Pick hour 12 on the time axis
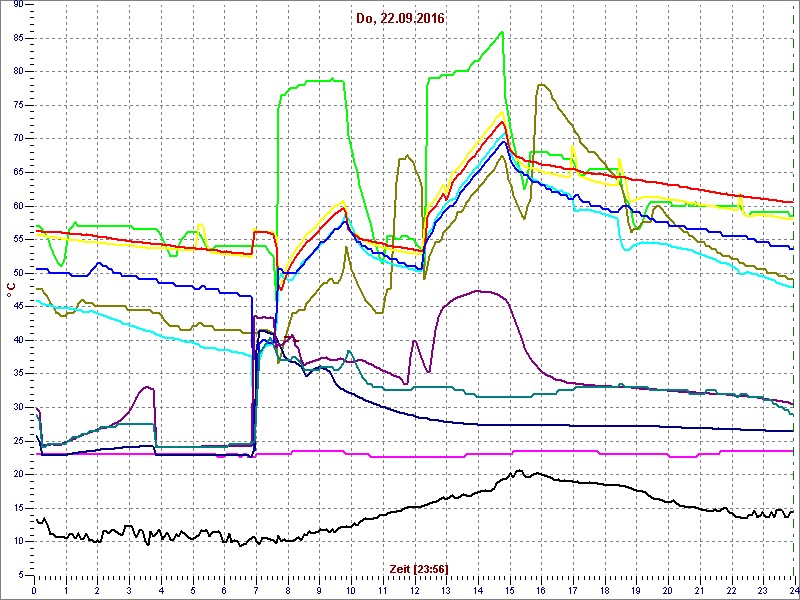 click(414, 589)
